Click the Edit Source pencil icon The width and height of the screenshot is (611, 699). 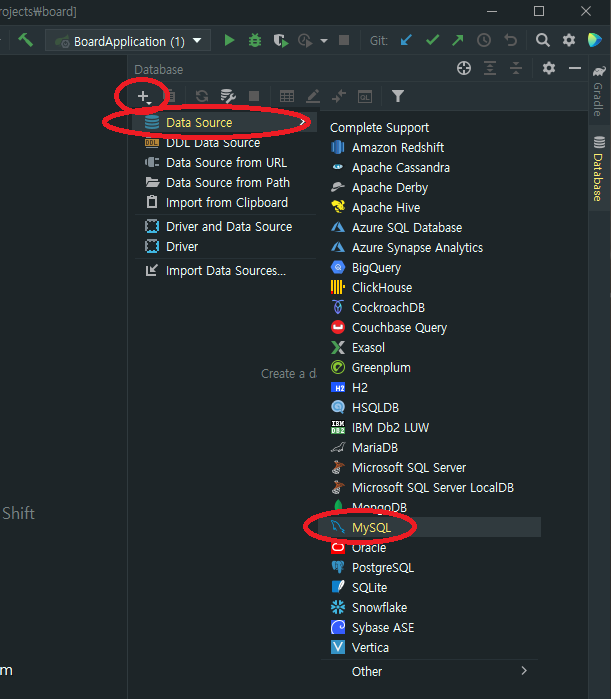[313, 96]
